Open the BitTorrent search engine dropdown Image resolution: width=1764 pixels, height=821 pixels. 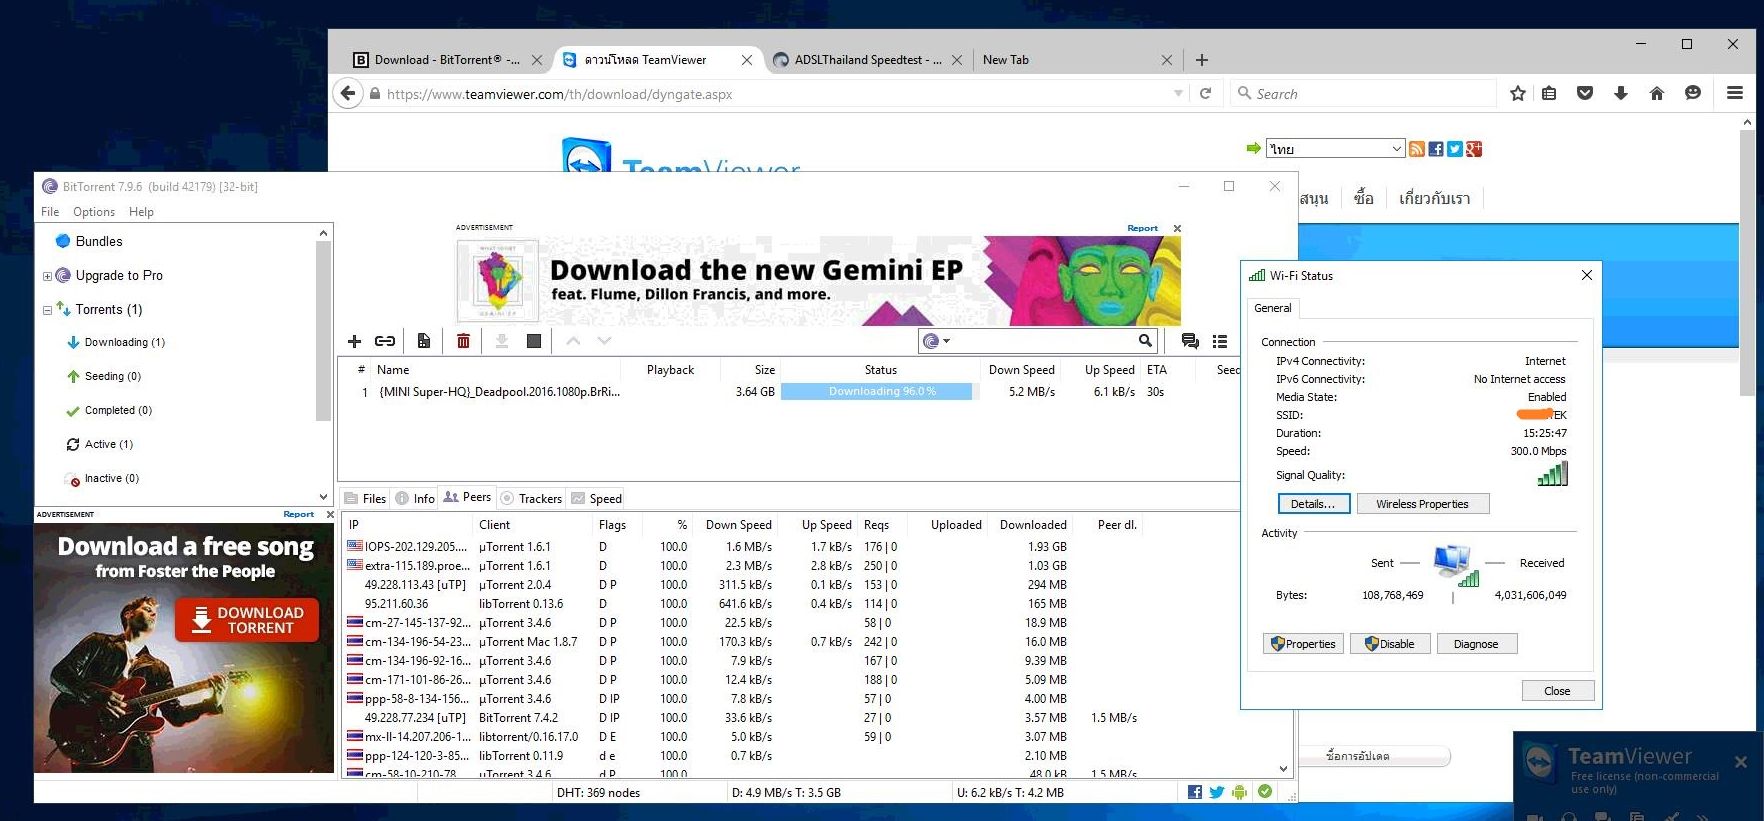pyautogui.click(x=937, y=341)
